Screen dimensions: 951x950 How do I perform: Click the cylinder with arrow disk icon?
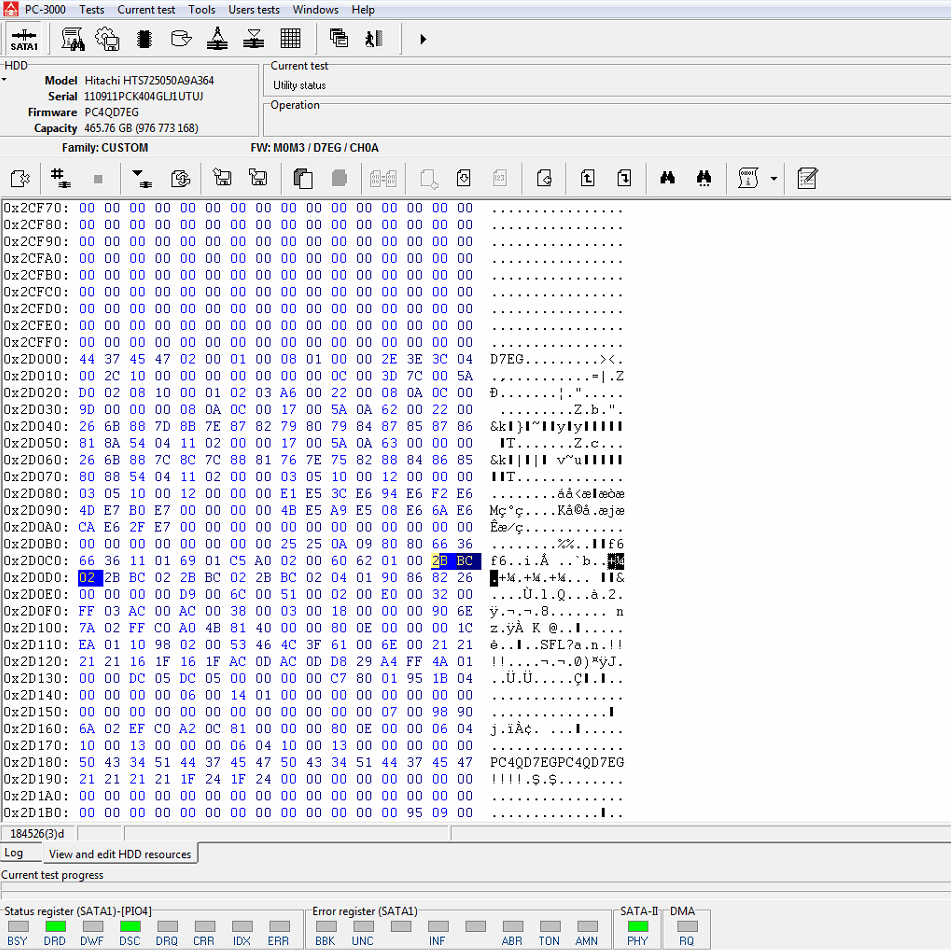(181, 39)
